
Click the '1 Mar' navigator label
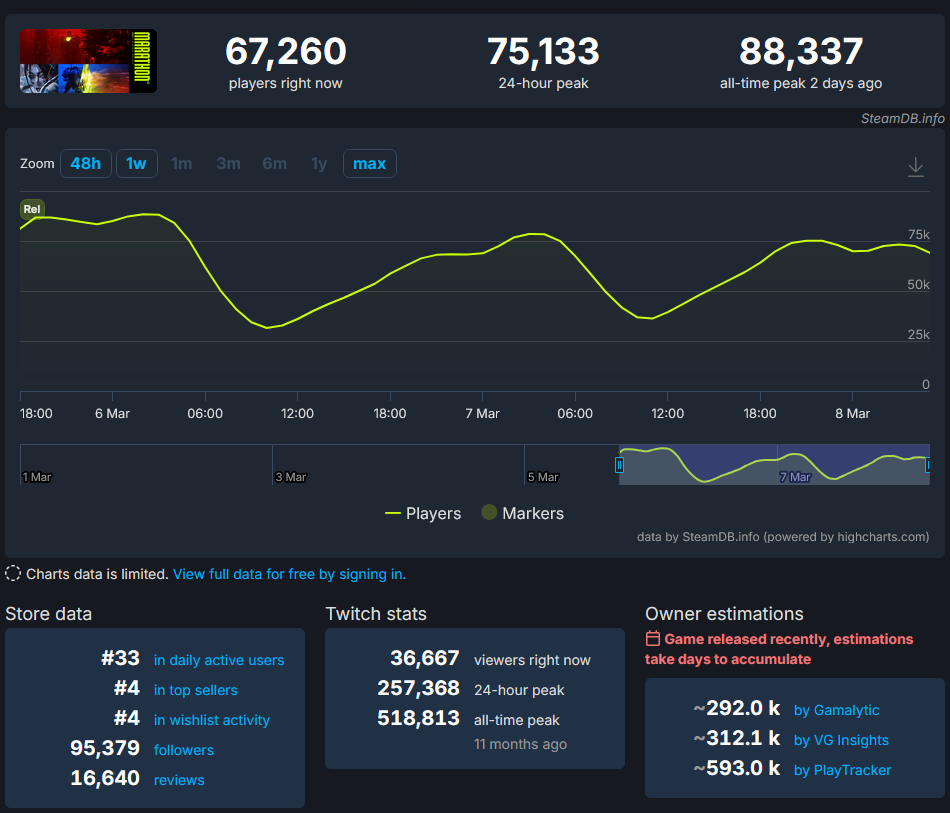pyautogui.click(x=37, y=477)
